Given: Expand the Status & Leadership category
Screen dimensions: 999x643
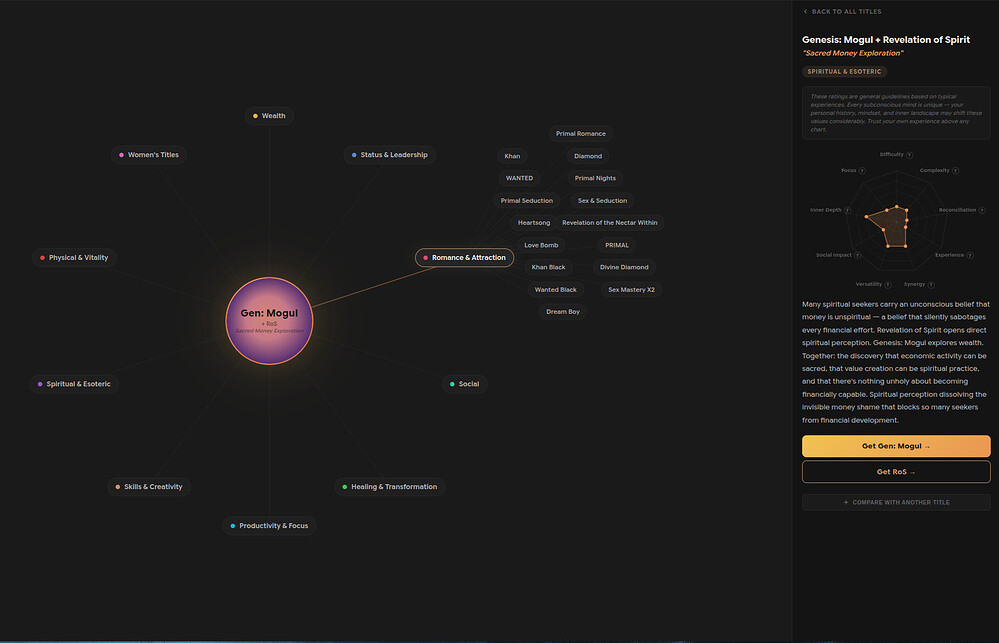Looking at the screenshot, I should pyautogui.click(x=389, y=155).
